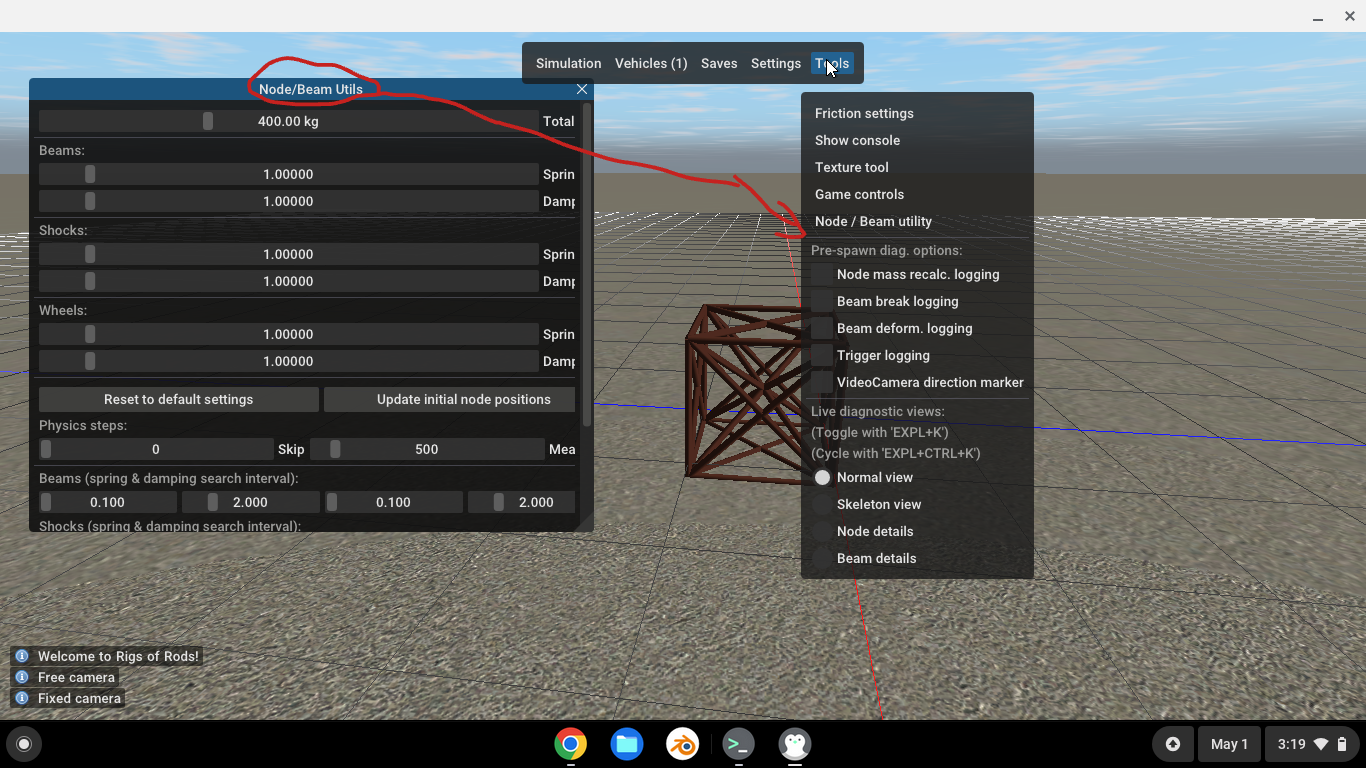
Task: Open the notification tray upload icon
Action: 1173,744
